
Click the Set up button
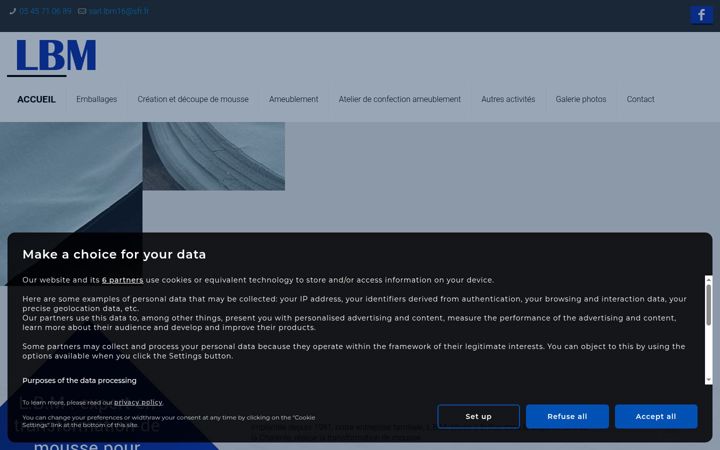click(478, 416)
